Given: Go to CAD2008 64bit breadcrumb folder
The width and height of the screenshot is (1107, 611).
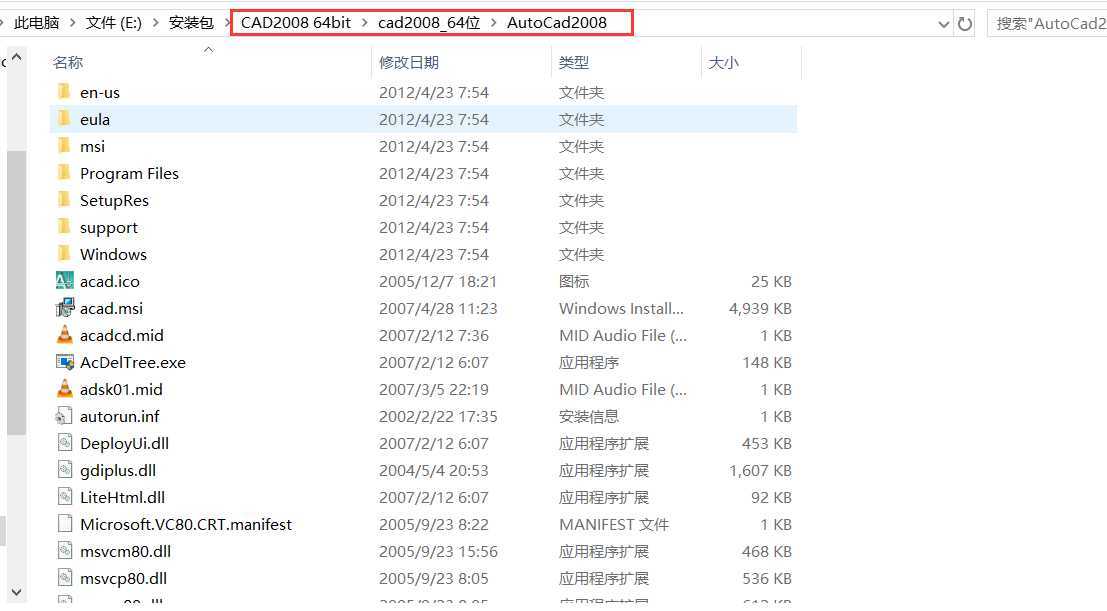Looking at the screenshot, I should coord(296,23).
